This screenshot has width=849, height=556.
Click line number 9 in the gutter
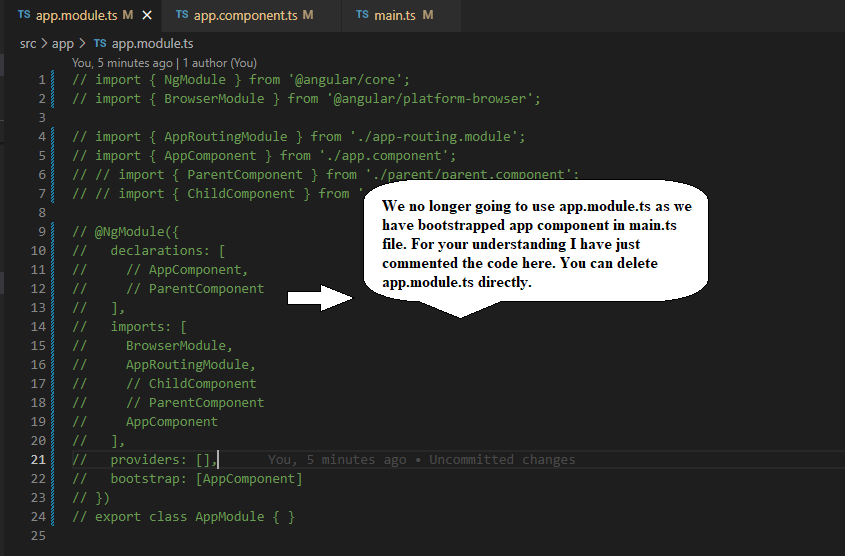(42, 232)
